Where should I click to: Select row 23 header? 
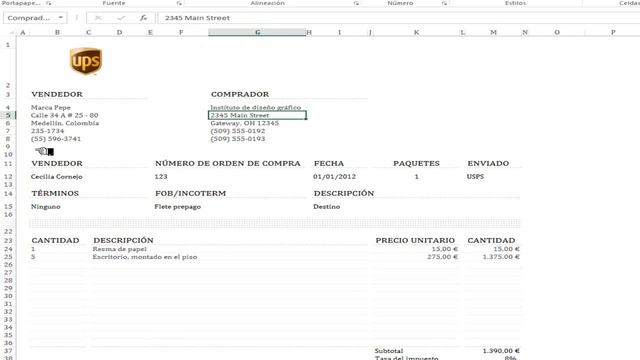point(8,240)
